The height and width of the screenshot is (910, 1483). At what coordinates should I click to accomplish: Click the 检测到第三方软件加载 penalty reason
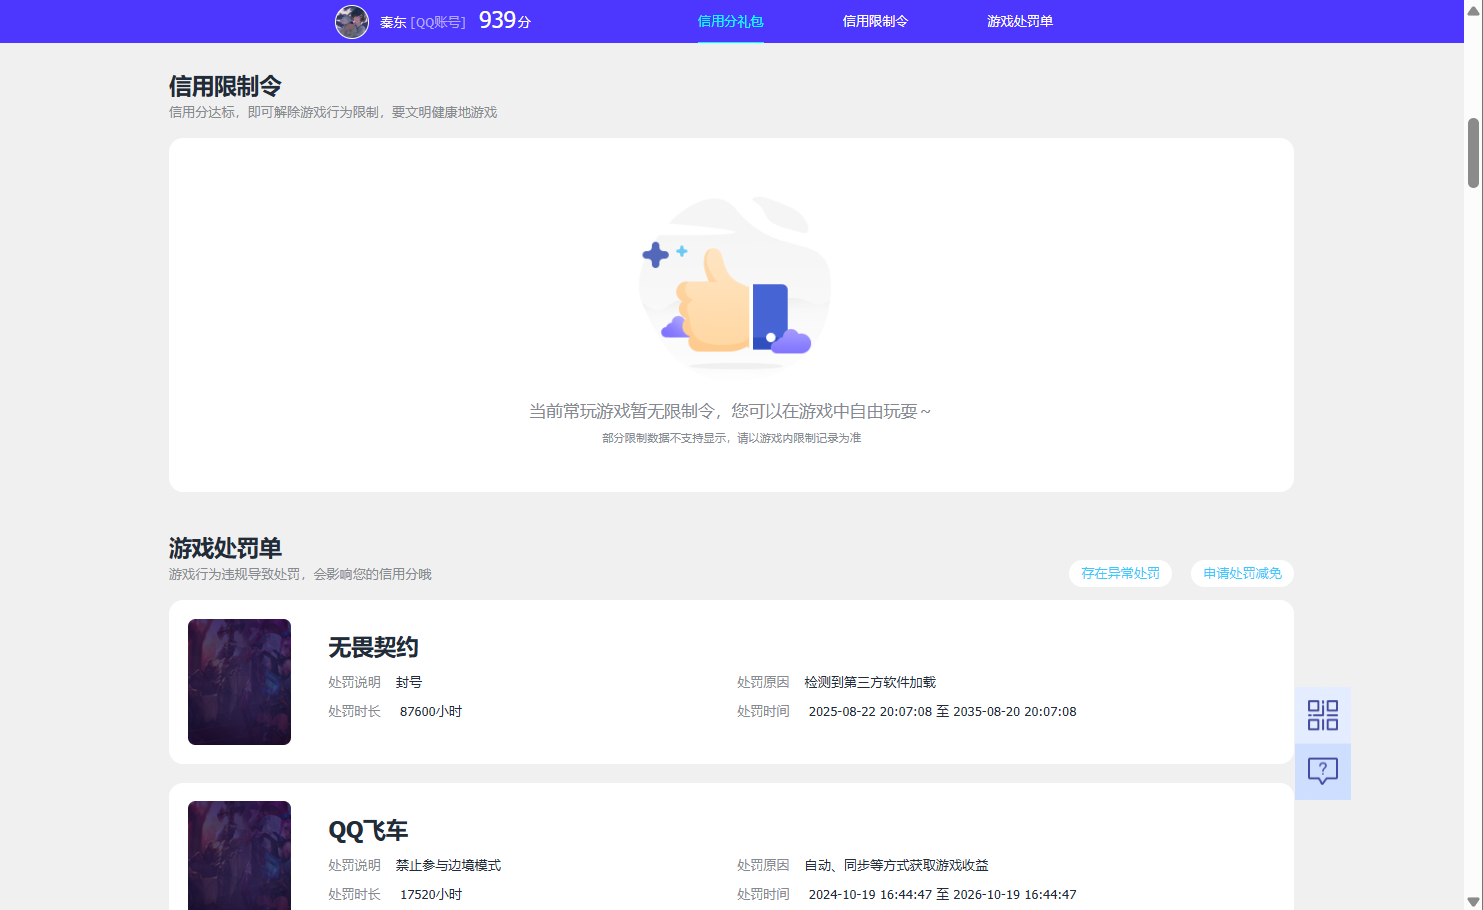tap(870, 682)
